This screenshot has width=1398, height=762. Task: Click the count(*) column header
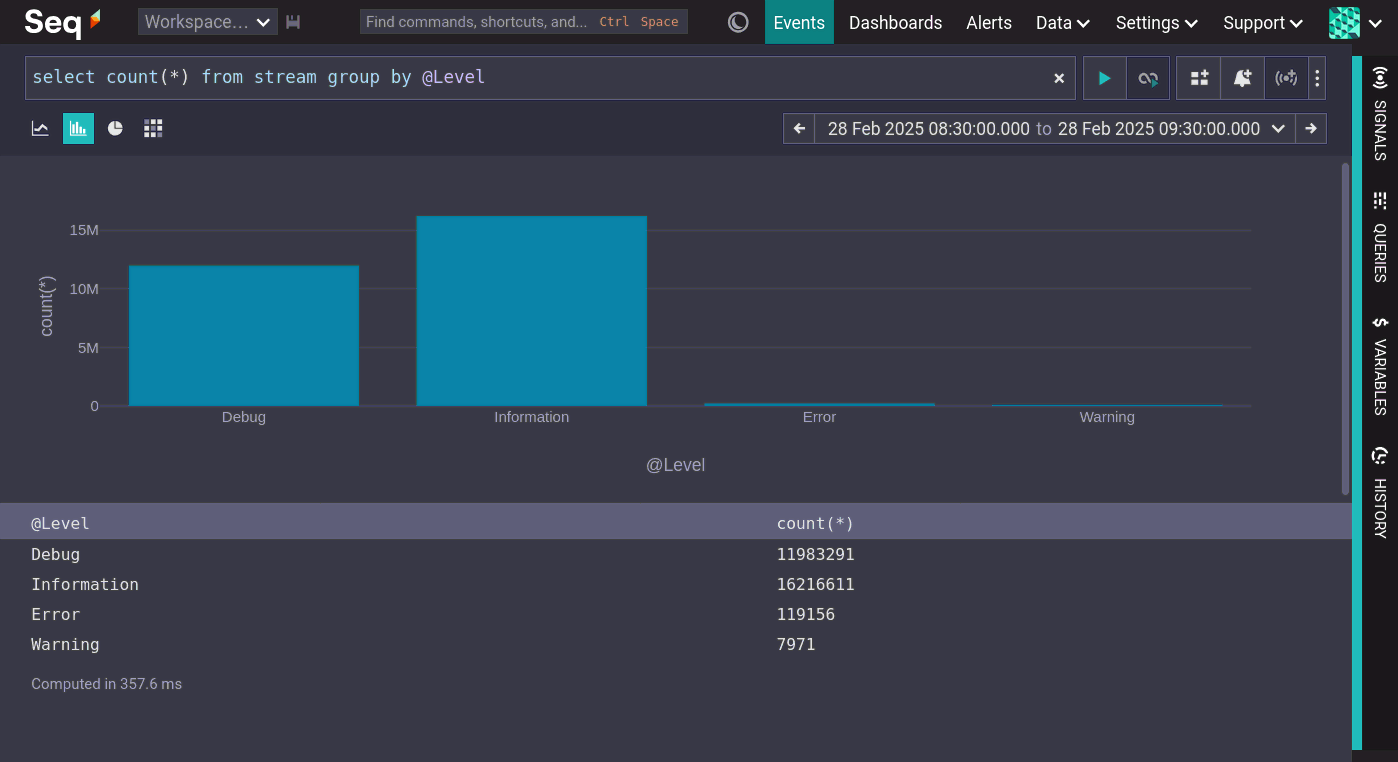pos(815,523)
